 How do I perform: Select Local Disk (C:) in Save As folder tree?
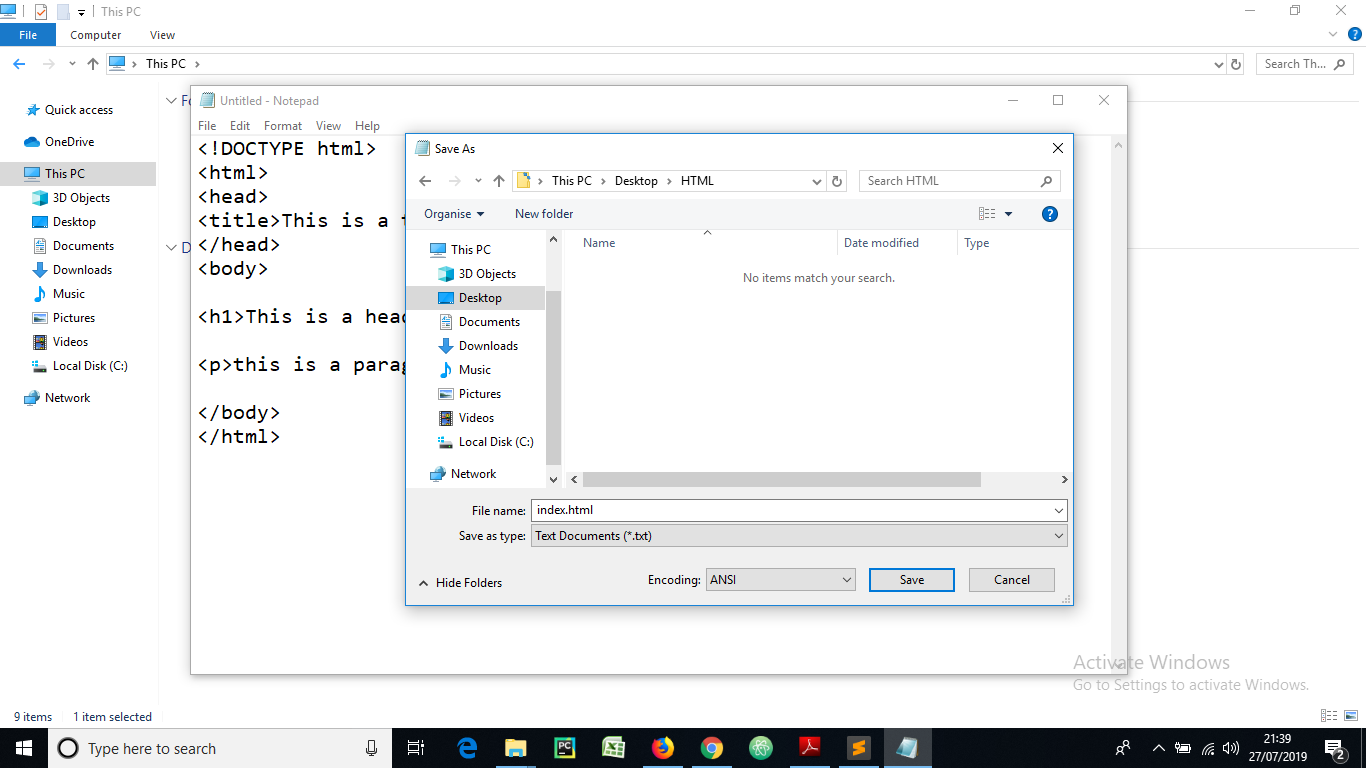pos(486,442)
